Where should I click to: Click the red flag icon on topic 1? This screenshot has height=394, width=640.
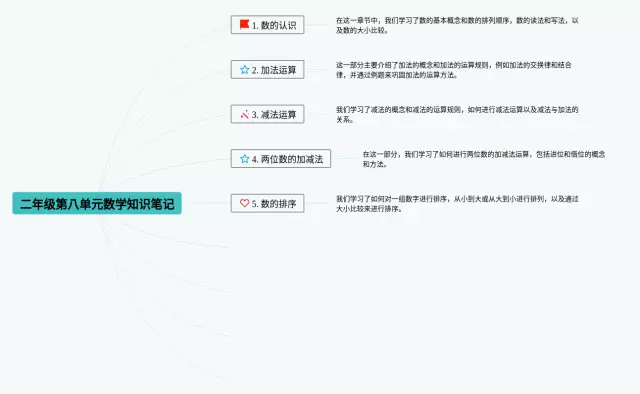coord(244,24)
